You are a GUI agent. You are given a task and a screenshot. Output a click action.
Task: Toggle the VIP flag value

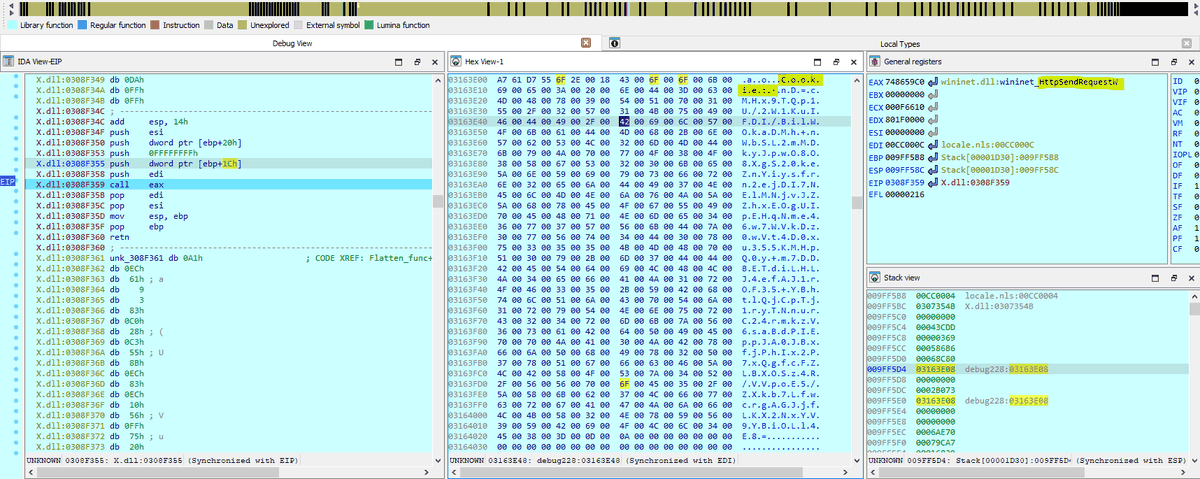point(1196,91)
